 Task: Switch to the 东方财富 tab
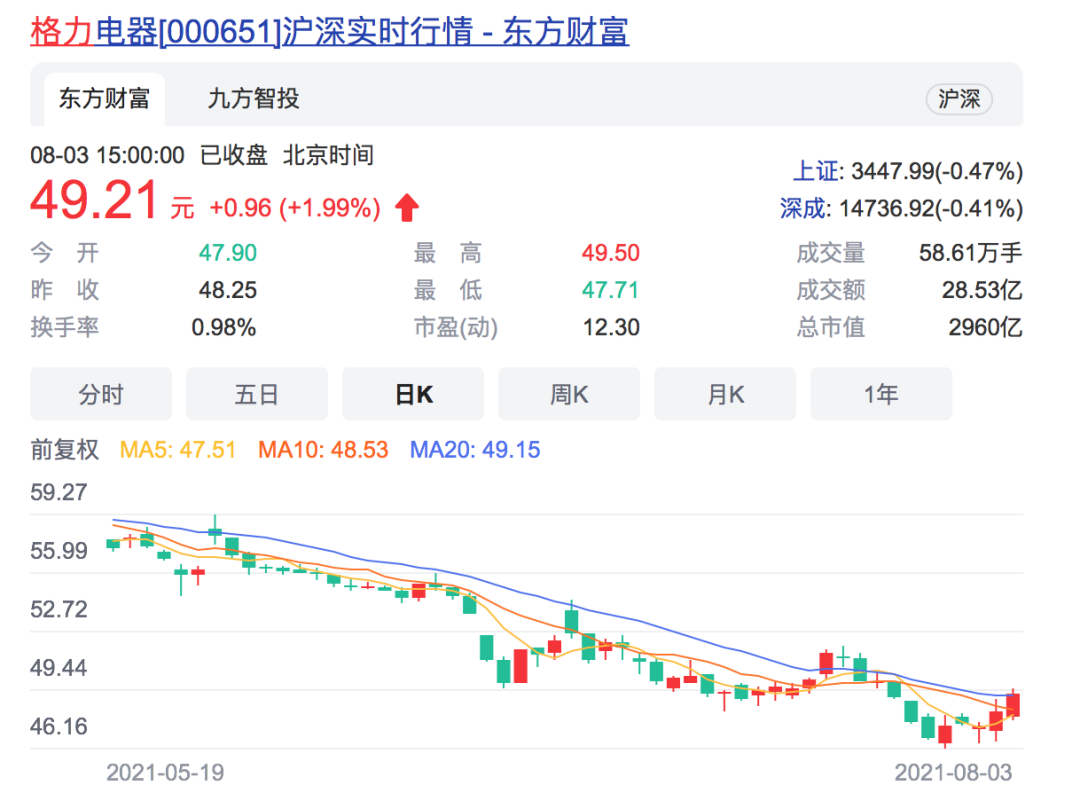[104, 99]
